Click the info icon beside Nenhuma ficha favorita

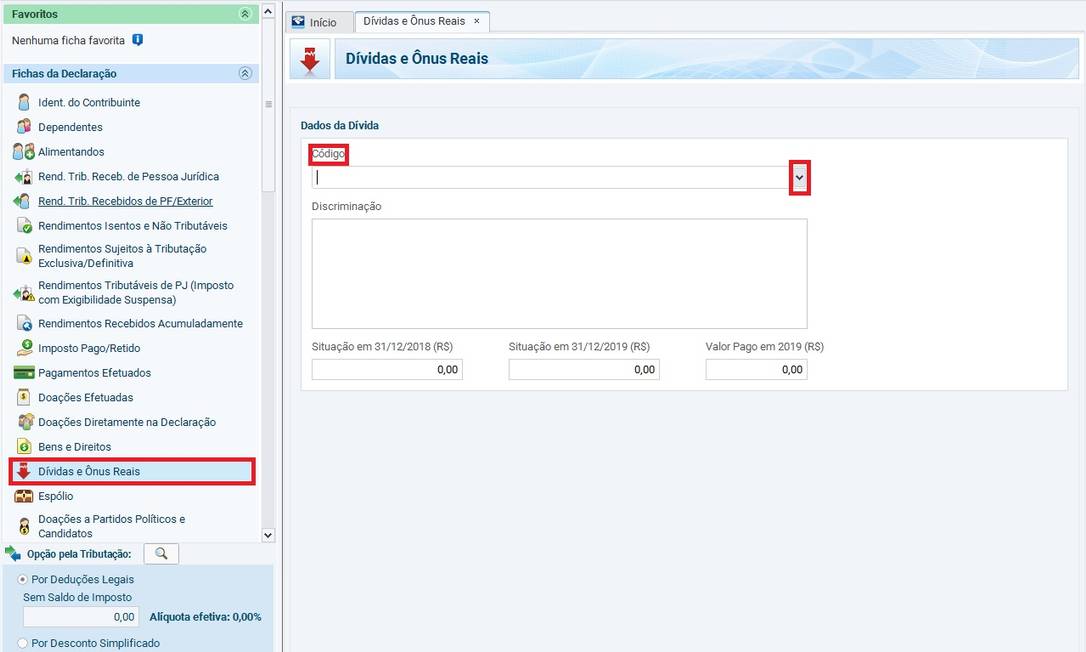[x=138, y=40]
